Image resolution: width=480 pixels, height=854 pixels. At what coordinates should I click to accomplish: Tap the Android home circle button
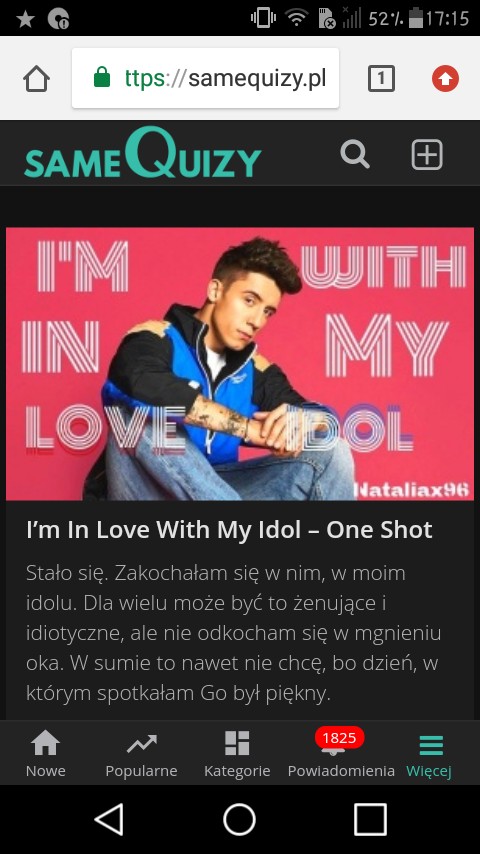pyautogui.click(x=240, y=819)
